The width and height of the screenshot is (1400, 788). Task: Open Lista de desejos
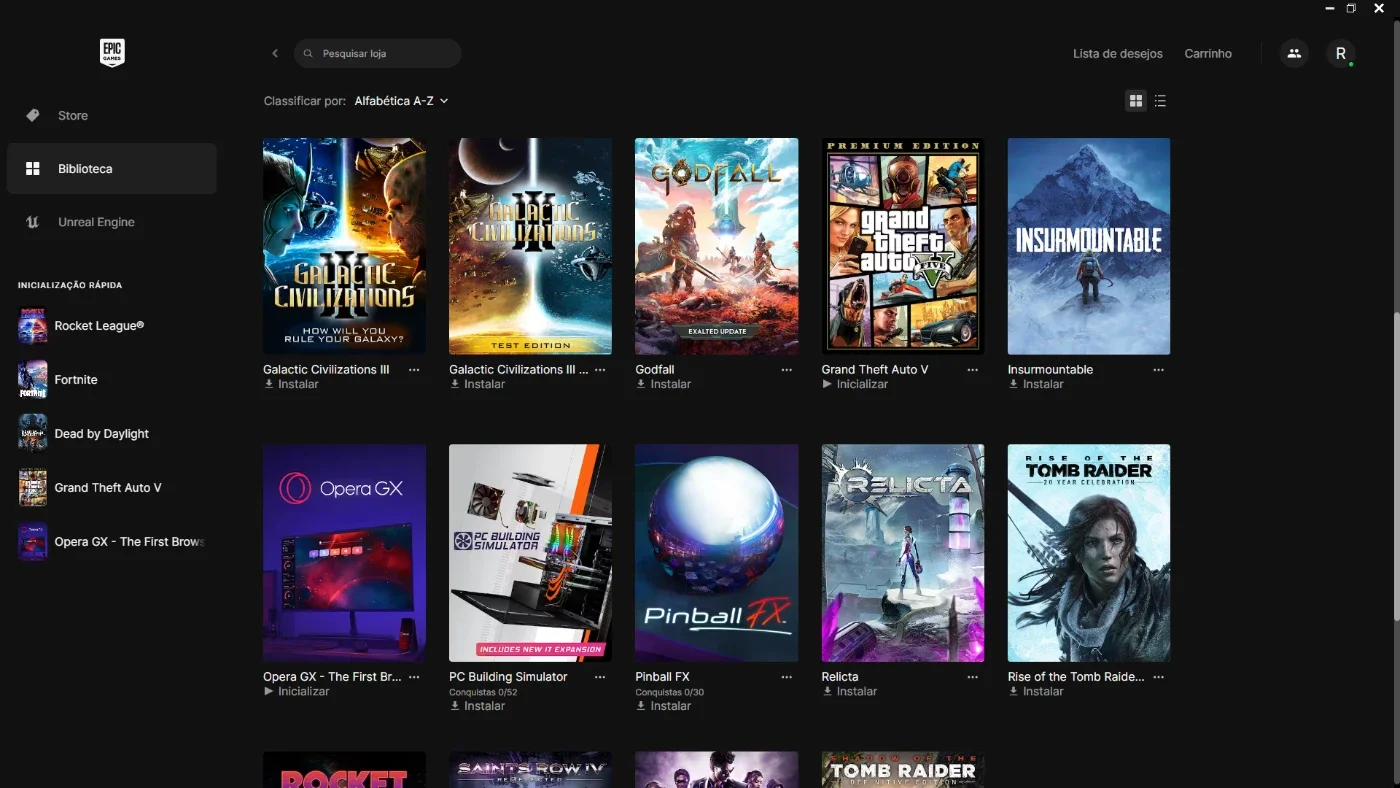[1118, 54]
